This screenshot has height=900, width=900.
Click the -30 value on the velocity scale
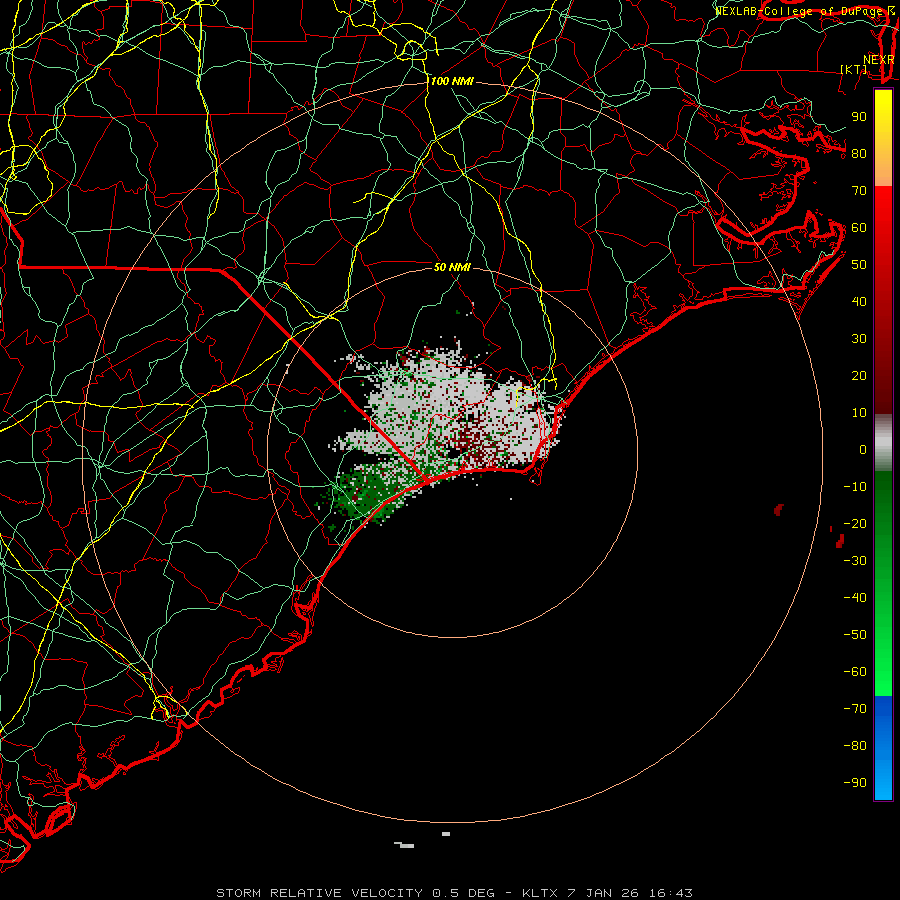pos(855,561)
